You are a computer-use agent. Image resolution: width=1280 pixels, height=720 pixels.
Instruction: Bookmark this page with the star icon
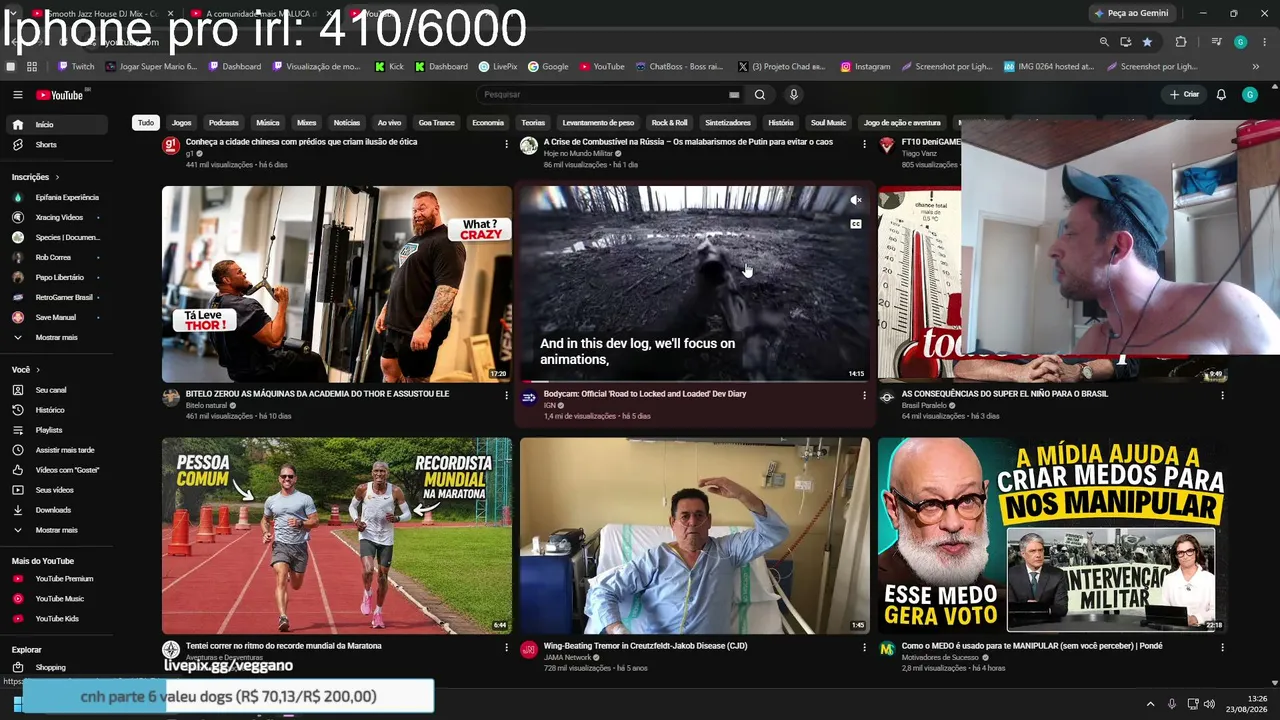pos(1147,42)
